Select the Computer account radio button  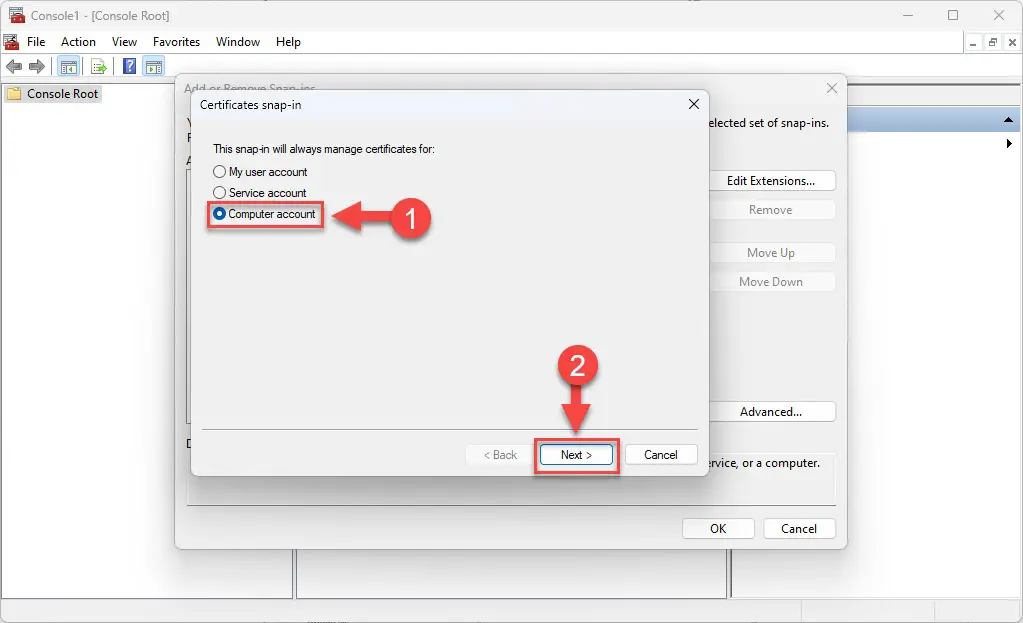pyautogui.click(x=220, y=214)
